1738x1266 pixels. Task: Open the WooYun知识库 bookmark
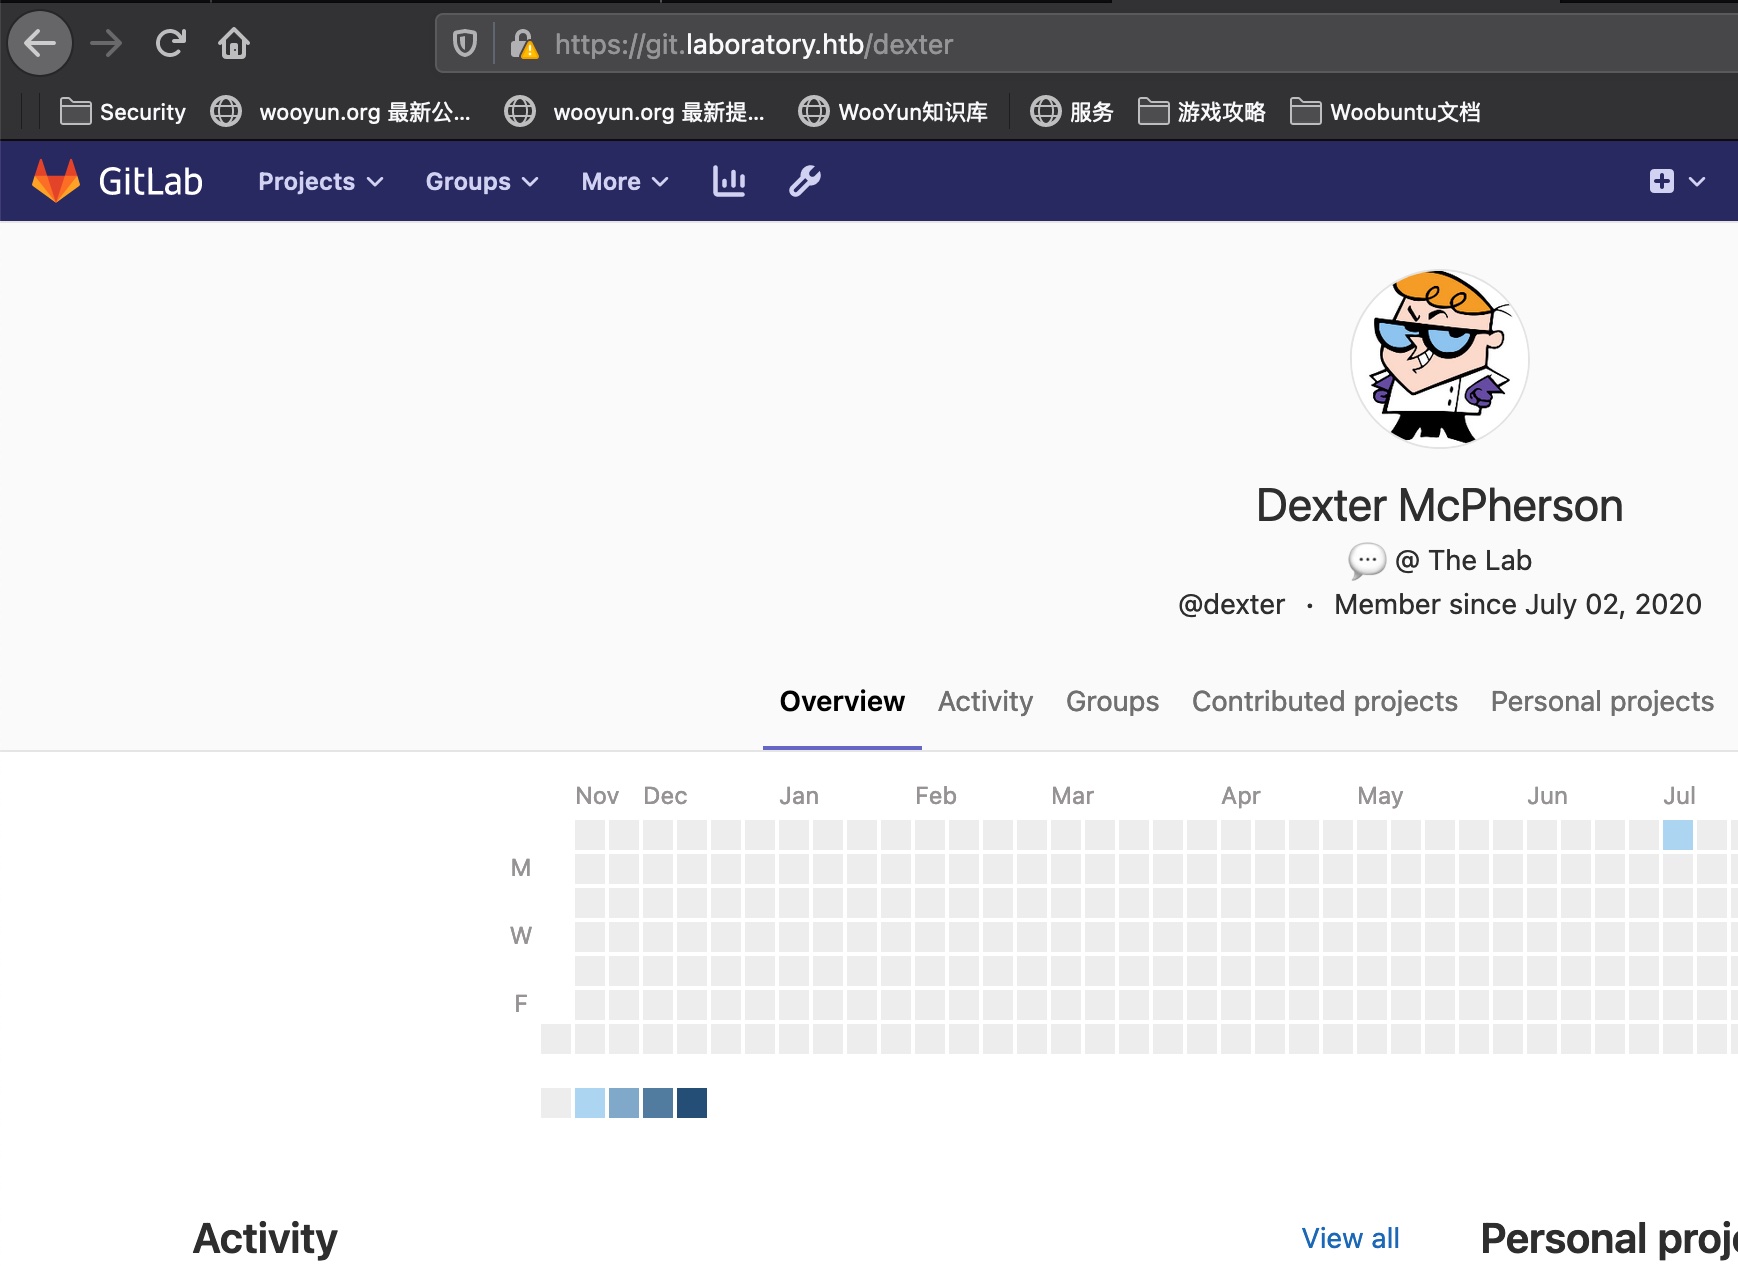tap(893, 112)
